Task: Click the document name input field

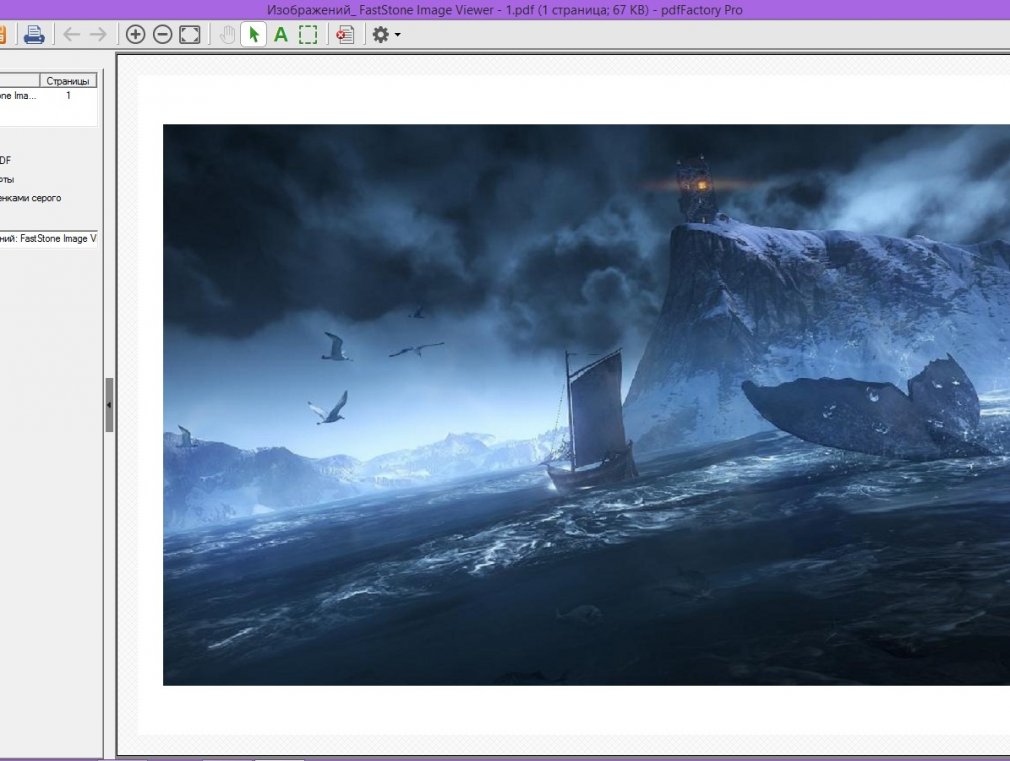Action: click(x=48, y=238)
